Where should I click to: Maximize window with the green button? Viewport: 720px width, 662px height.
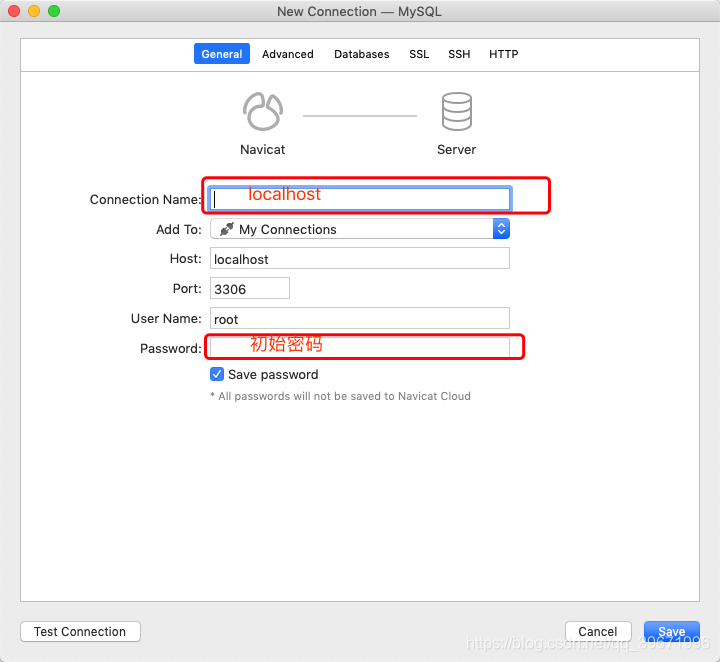(x=54, y=11)
